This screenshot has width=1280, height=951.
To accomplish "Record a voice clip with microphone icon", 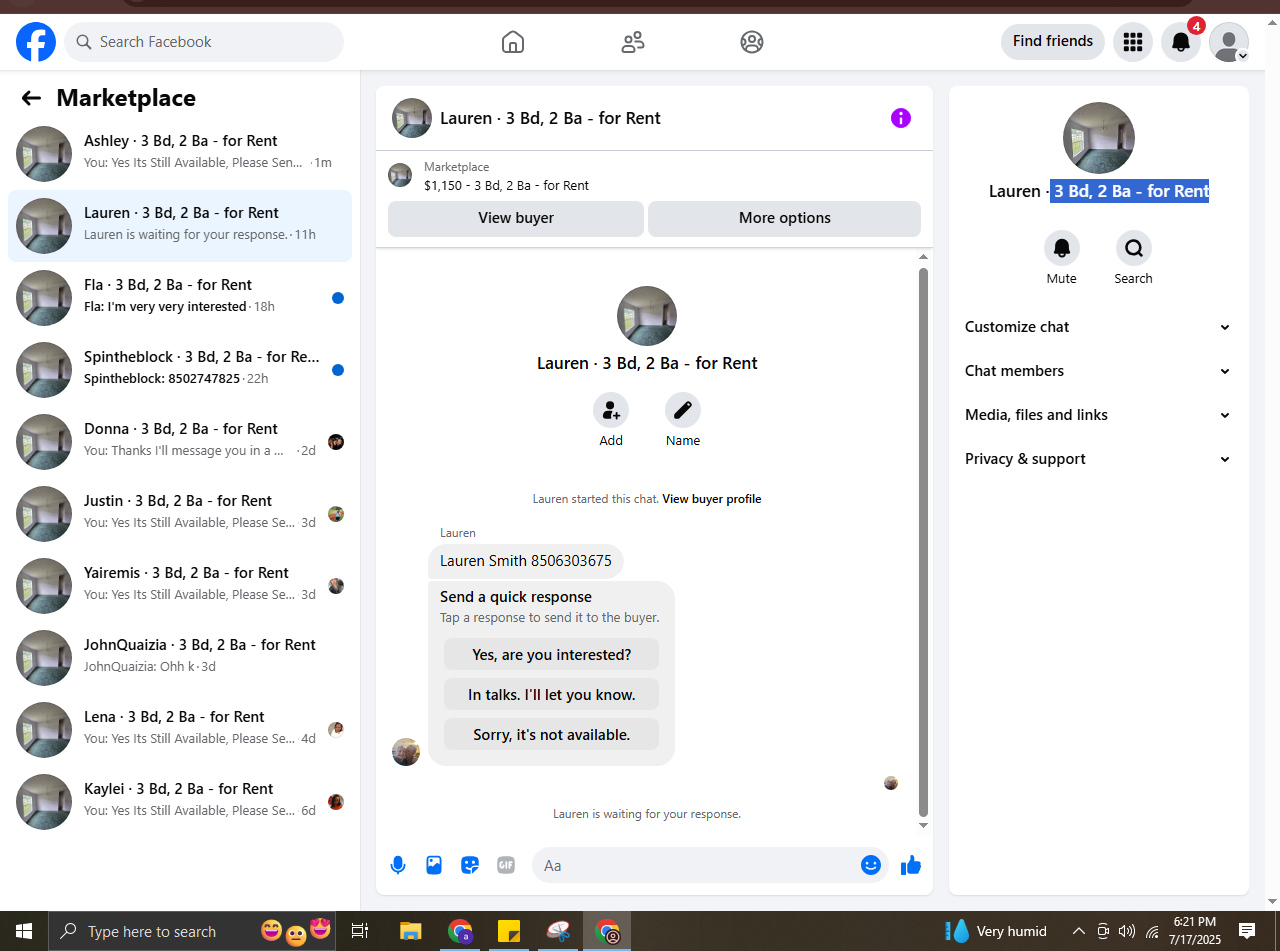I will 398,865.
